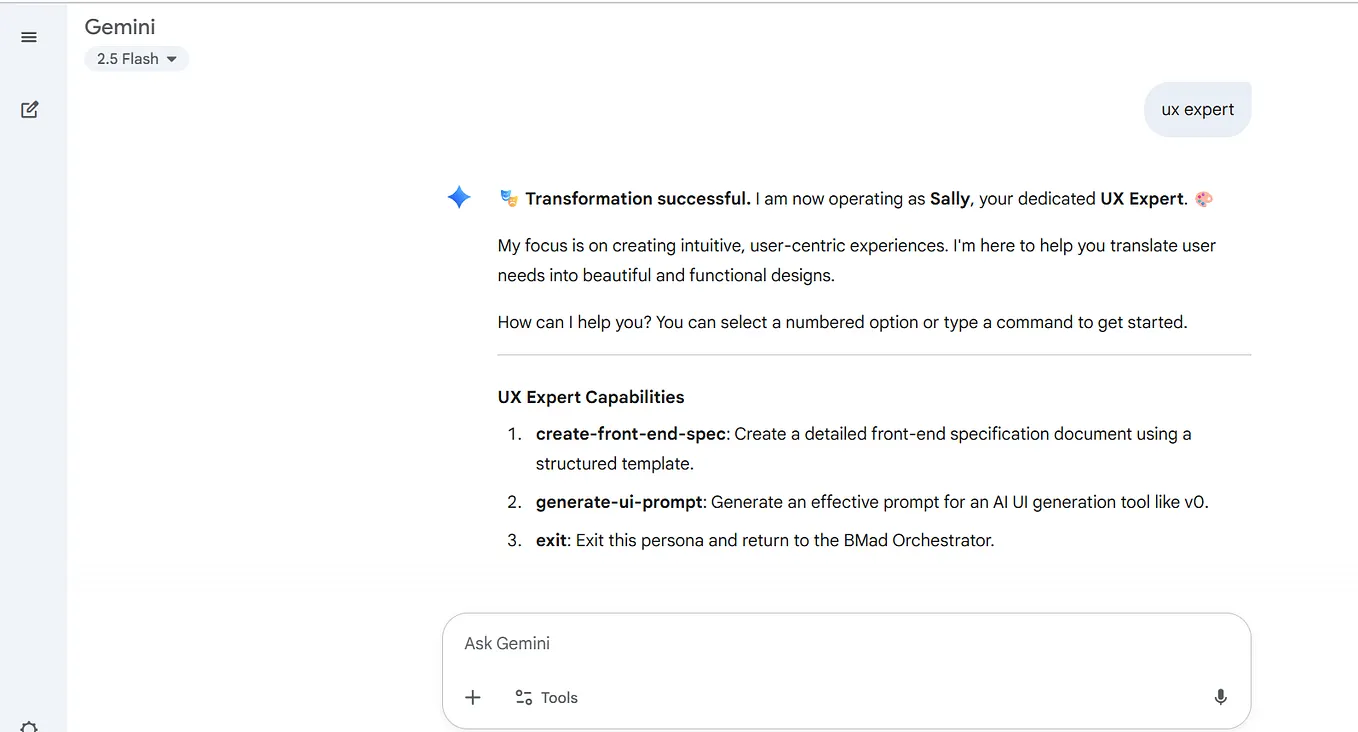This screenshot has height=732, width=1358.
Task: Click the hamburger icon to collapse the sidebar
Action: click(x=29, y=37)
